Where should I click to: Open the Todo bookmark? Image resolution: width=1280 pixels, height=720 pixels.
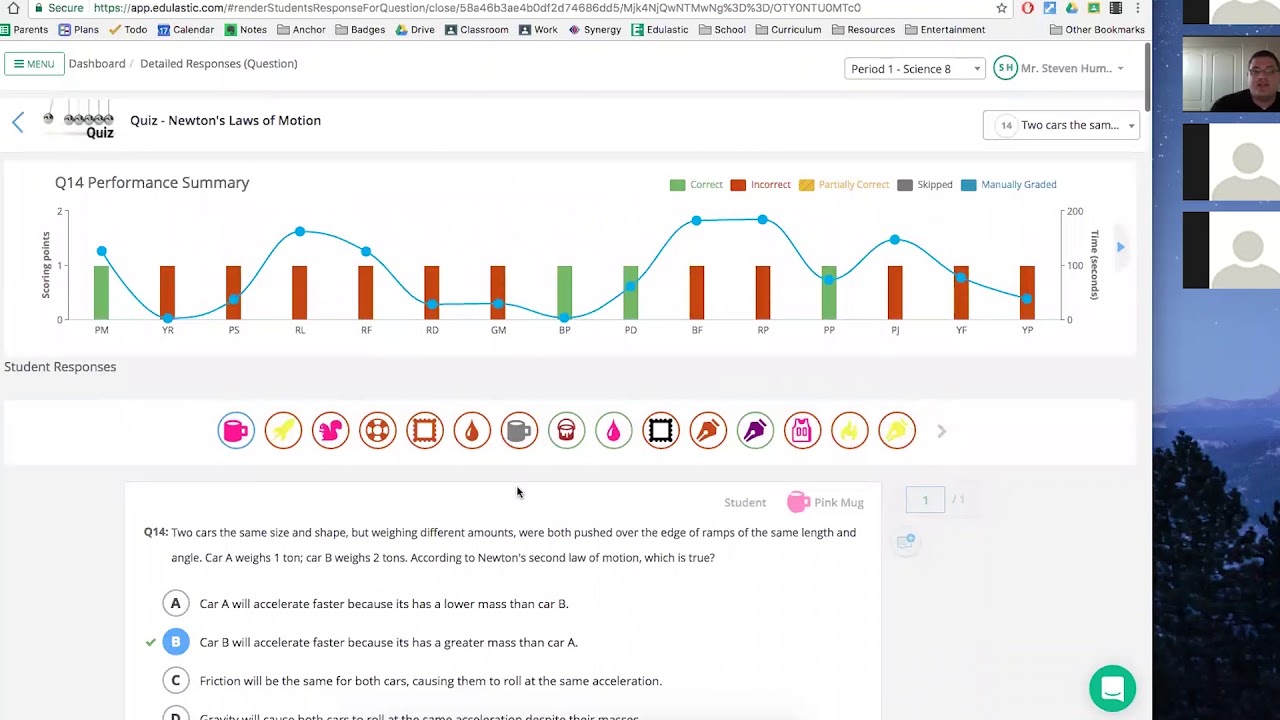coord(128,30)
